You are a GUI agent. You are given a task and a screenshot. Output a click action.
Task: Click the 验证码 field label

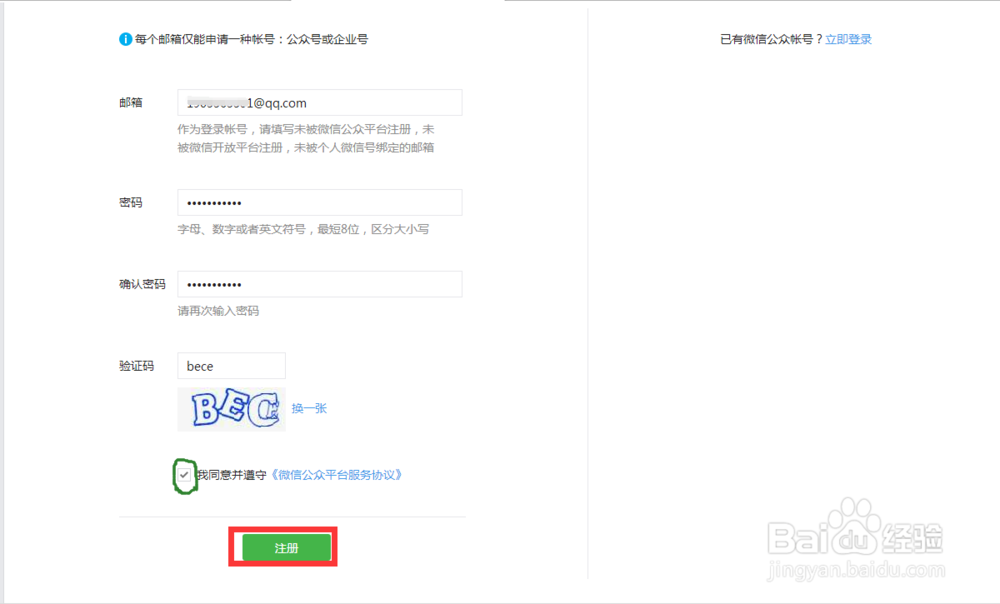coord(136,366)
